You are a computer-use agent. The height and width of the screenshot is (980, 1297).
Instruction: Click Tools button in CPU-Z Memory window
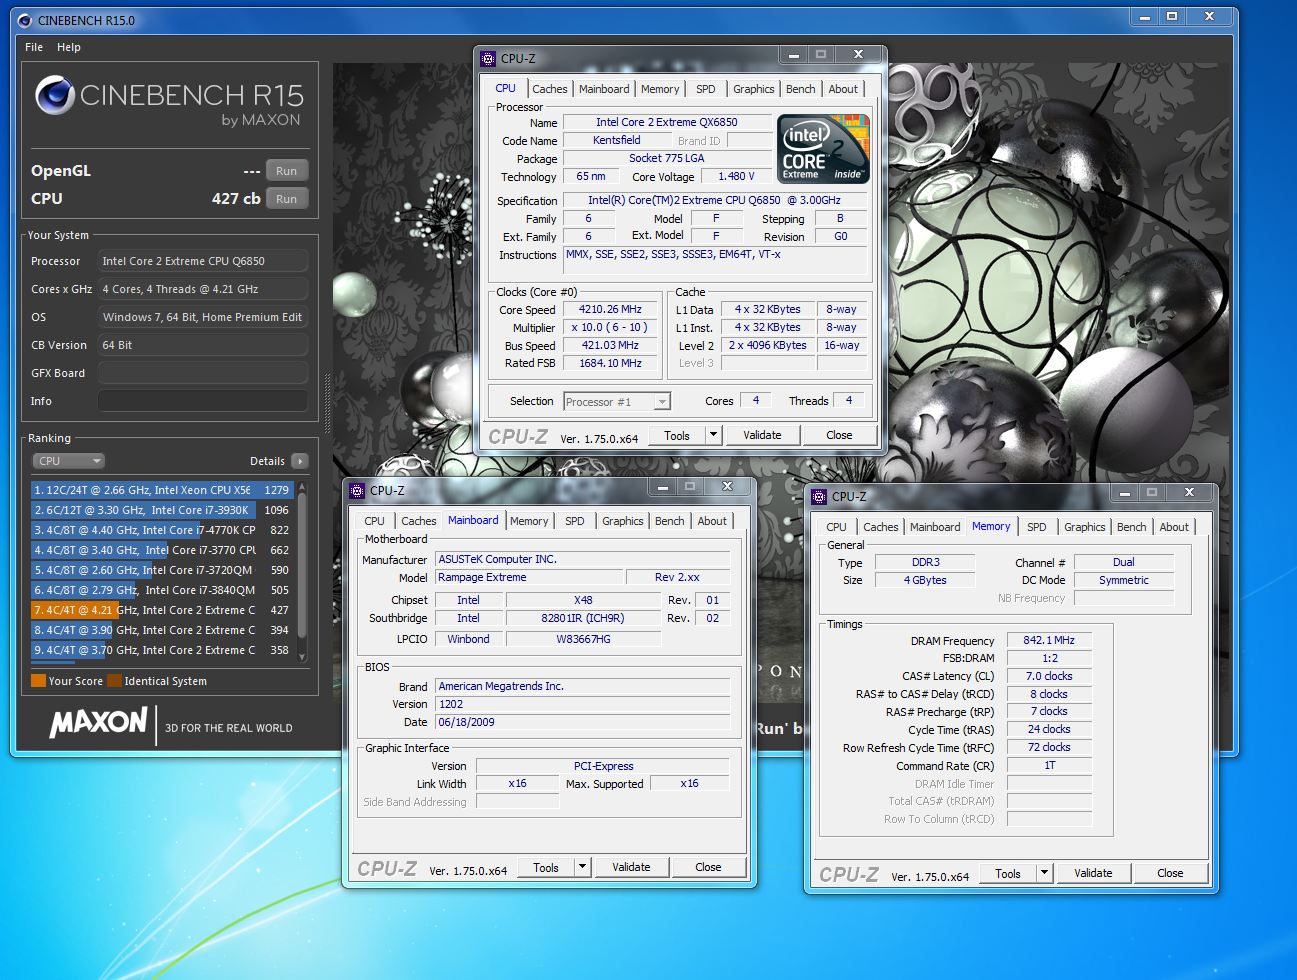[1008, 873]
